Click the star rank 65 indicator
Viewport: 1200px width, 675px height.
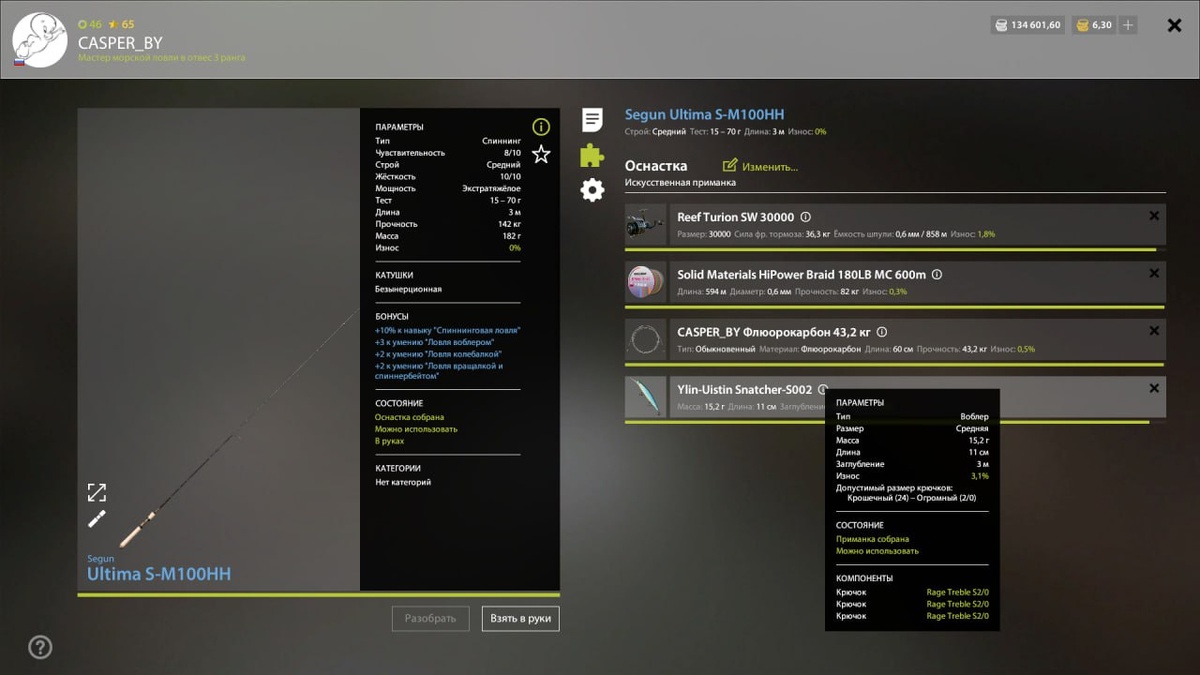click(121, 24)
